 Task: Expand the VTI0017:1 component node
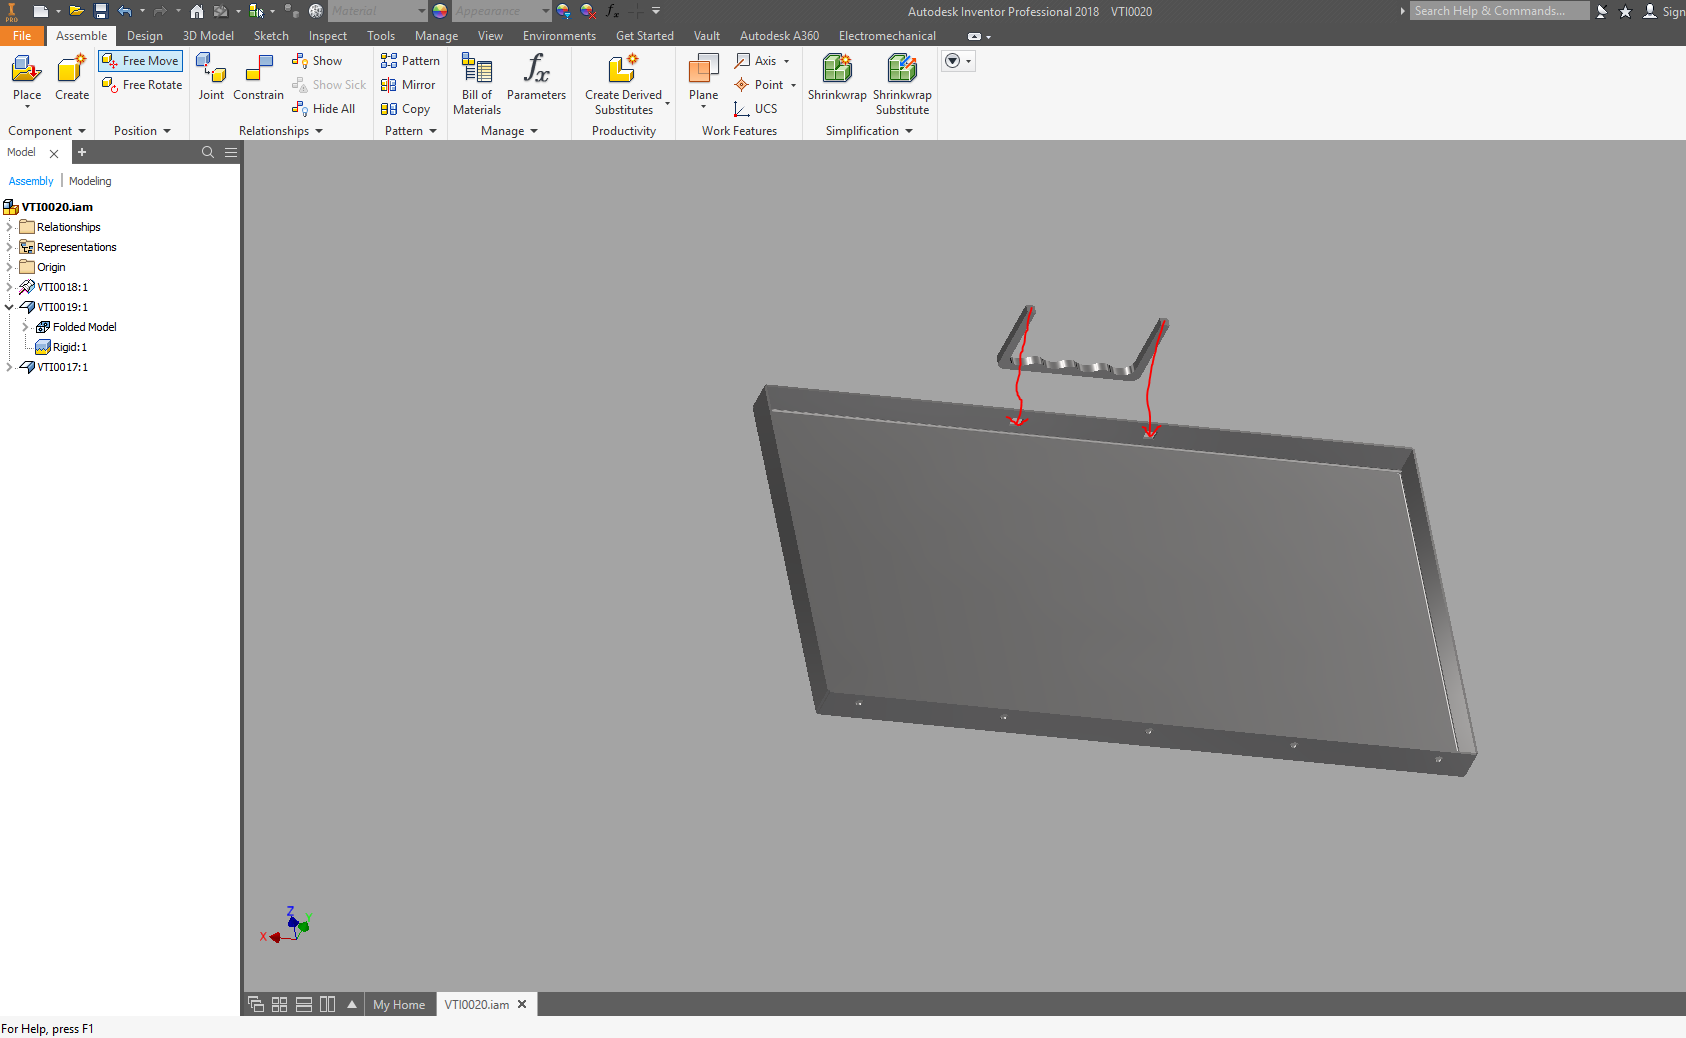[x=9, y=367]
